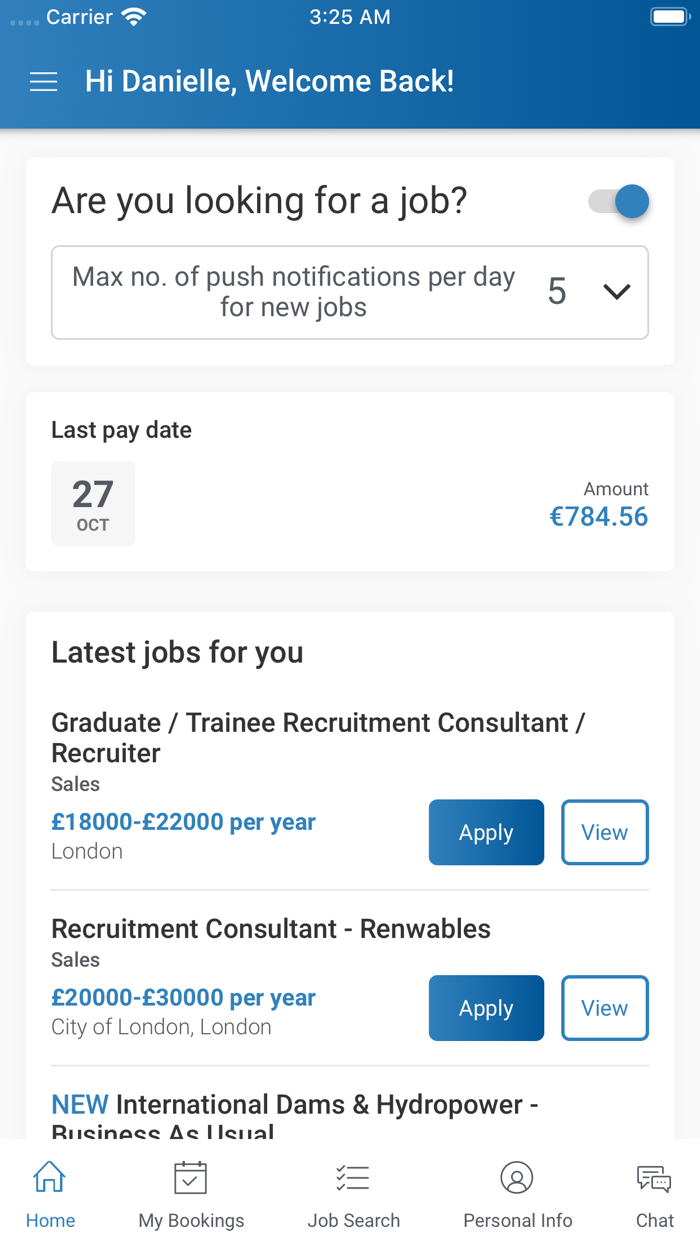The image size is (700, 1244).
Task: Check the battery icon in status bar
Action: pos(668,18)
